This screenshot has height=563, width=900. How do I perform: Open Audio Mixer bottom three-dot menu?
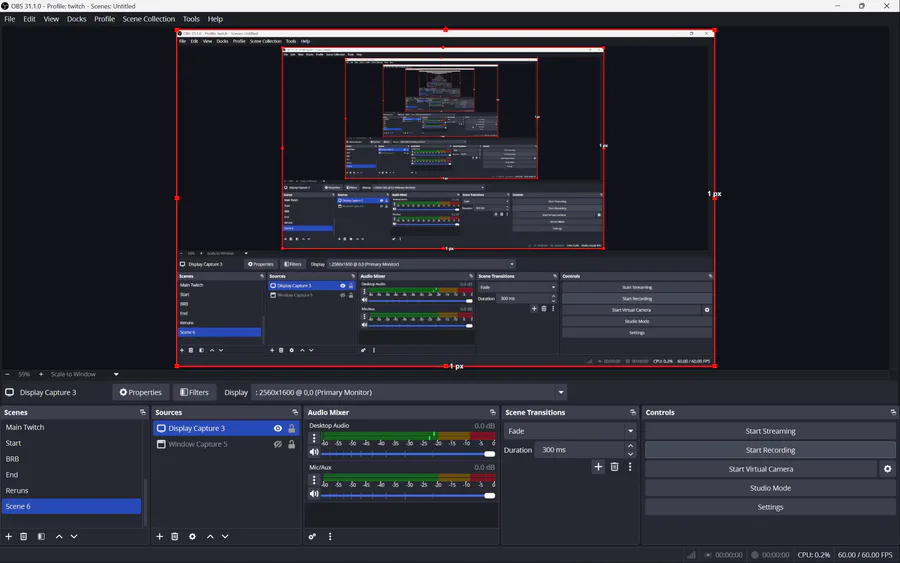(x=330, y=536)
